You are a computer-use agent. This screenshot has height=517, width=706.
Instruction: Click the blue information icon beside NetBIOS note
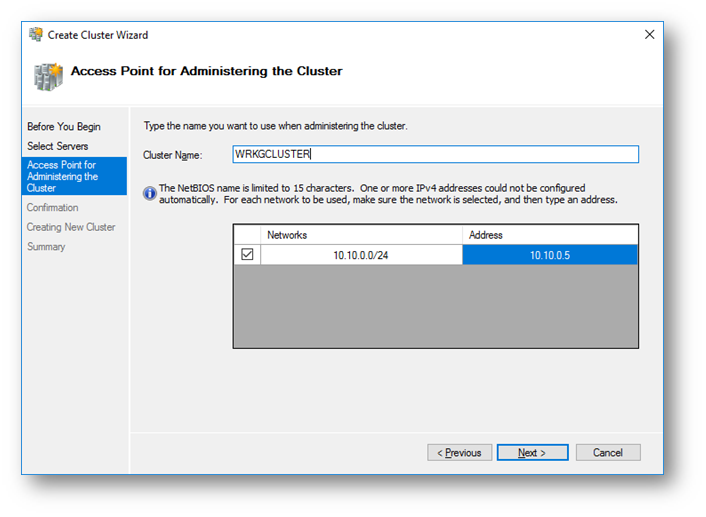(150, 193)
